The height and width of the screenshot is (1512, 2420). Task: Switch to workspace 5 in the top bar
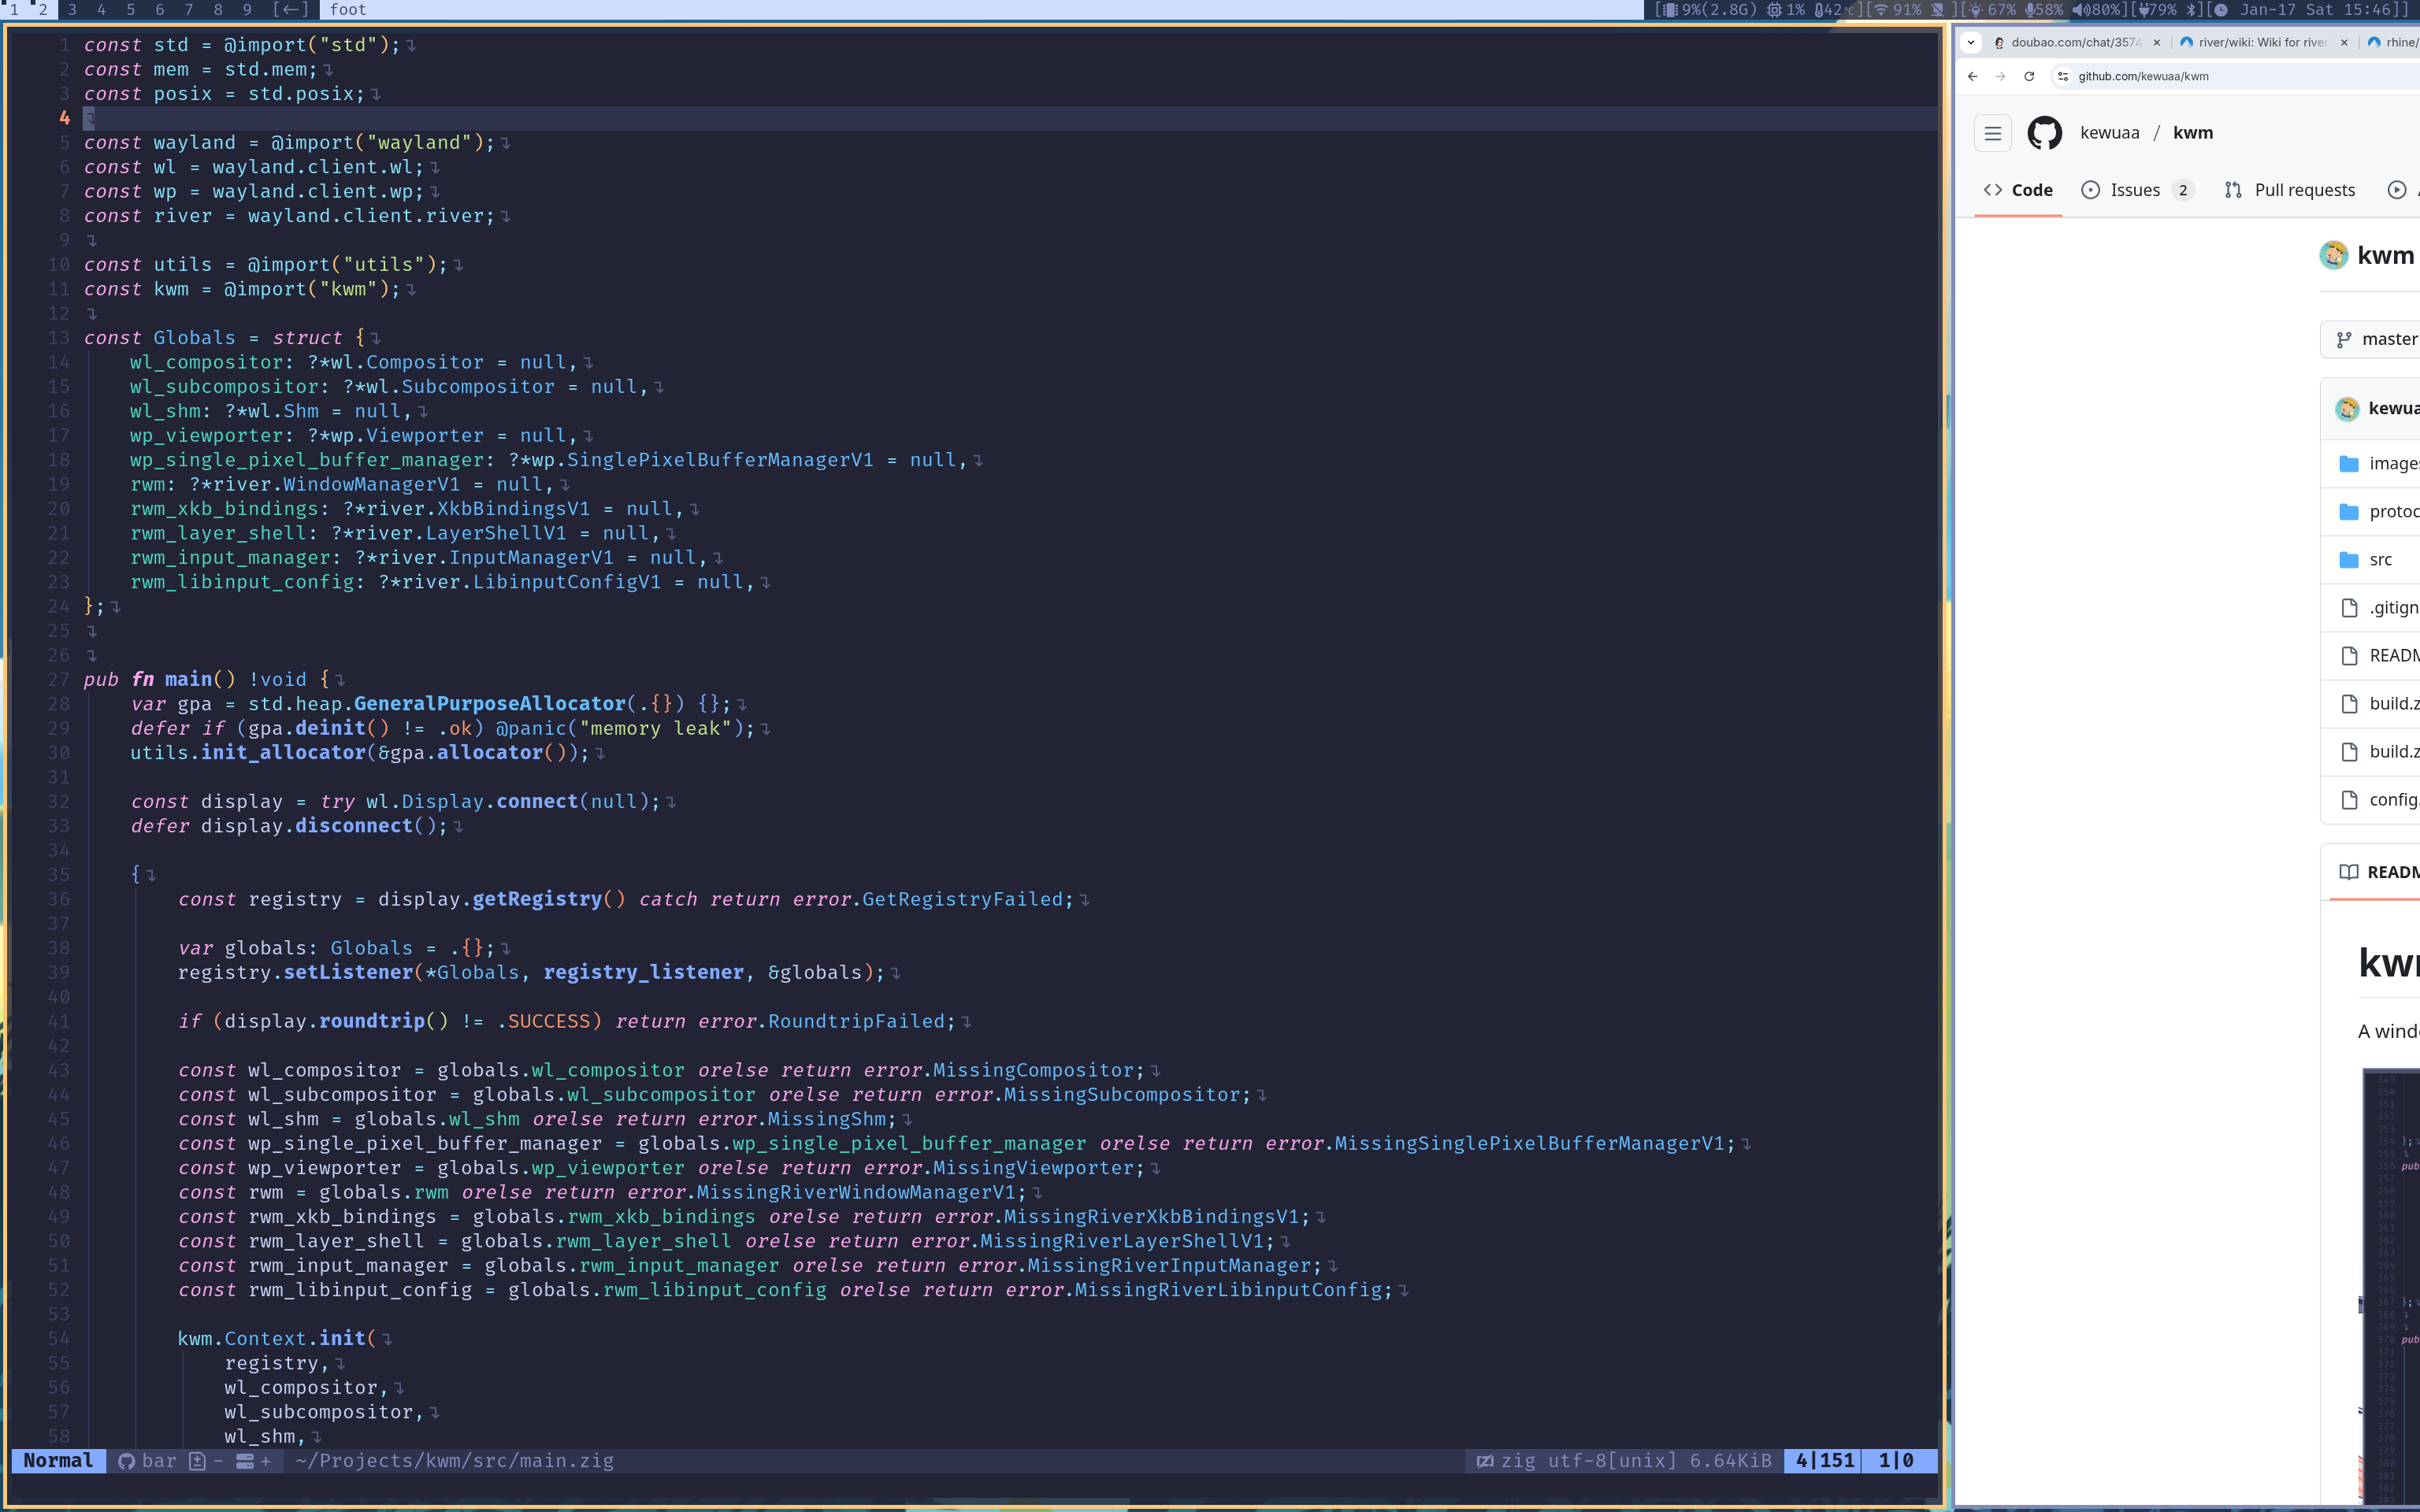pyautogui.click(x=130, y=9)
